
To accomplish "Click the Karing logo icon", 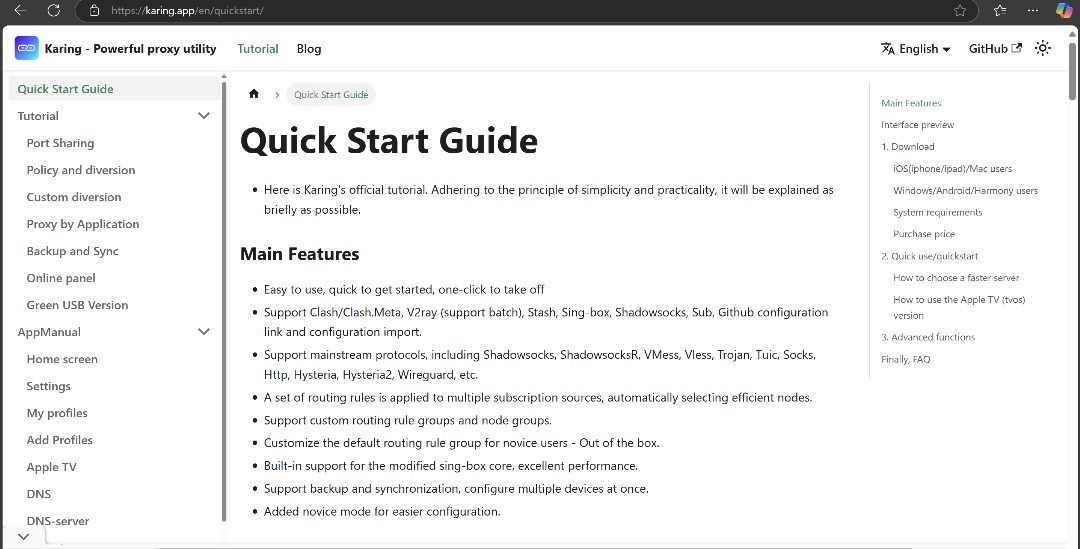I will (26, 48).
